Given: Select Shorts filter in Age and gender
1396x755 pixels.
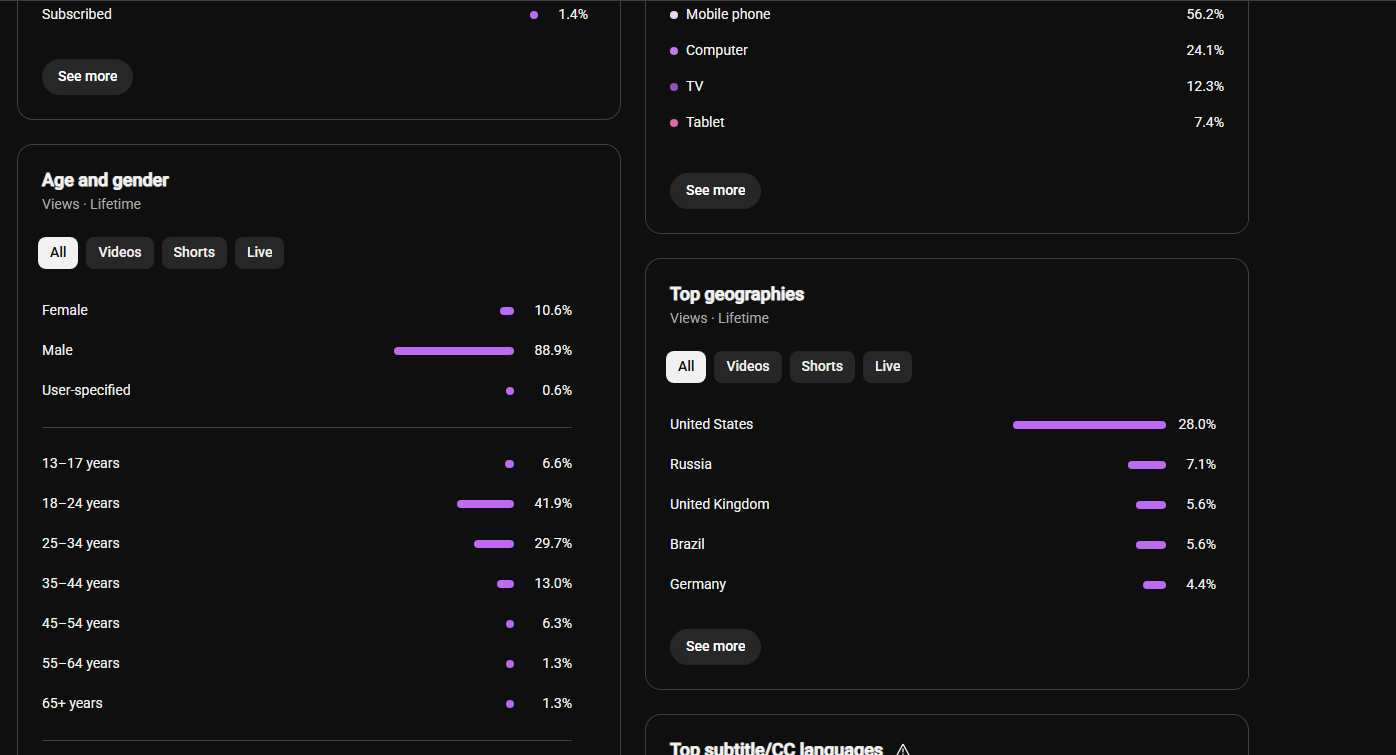Looking at the screenshot, I should pos(194,253).
